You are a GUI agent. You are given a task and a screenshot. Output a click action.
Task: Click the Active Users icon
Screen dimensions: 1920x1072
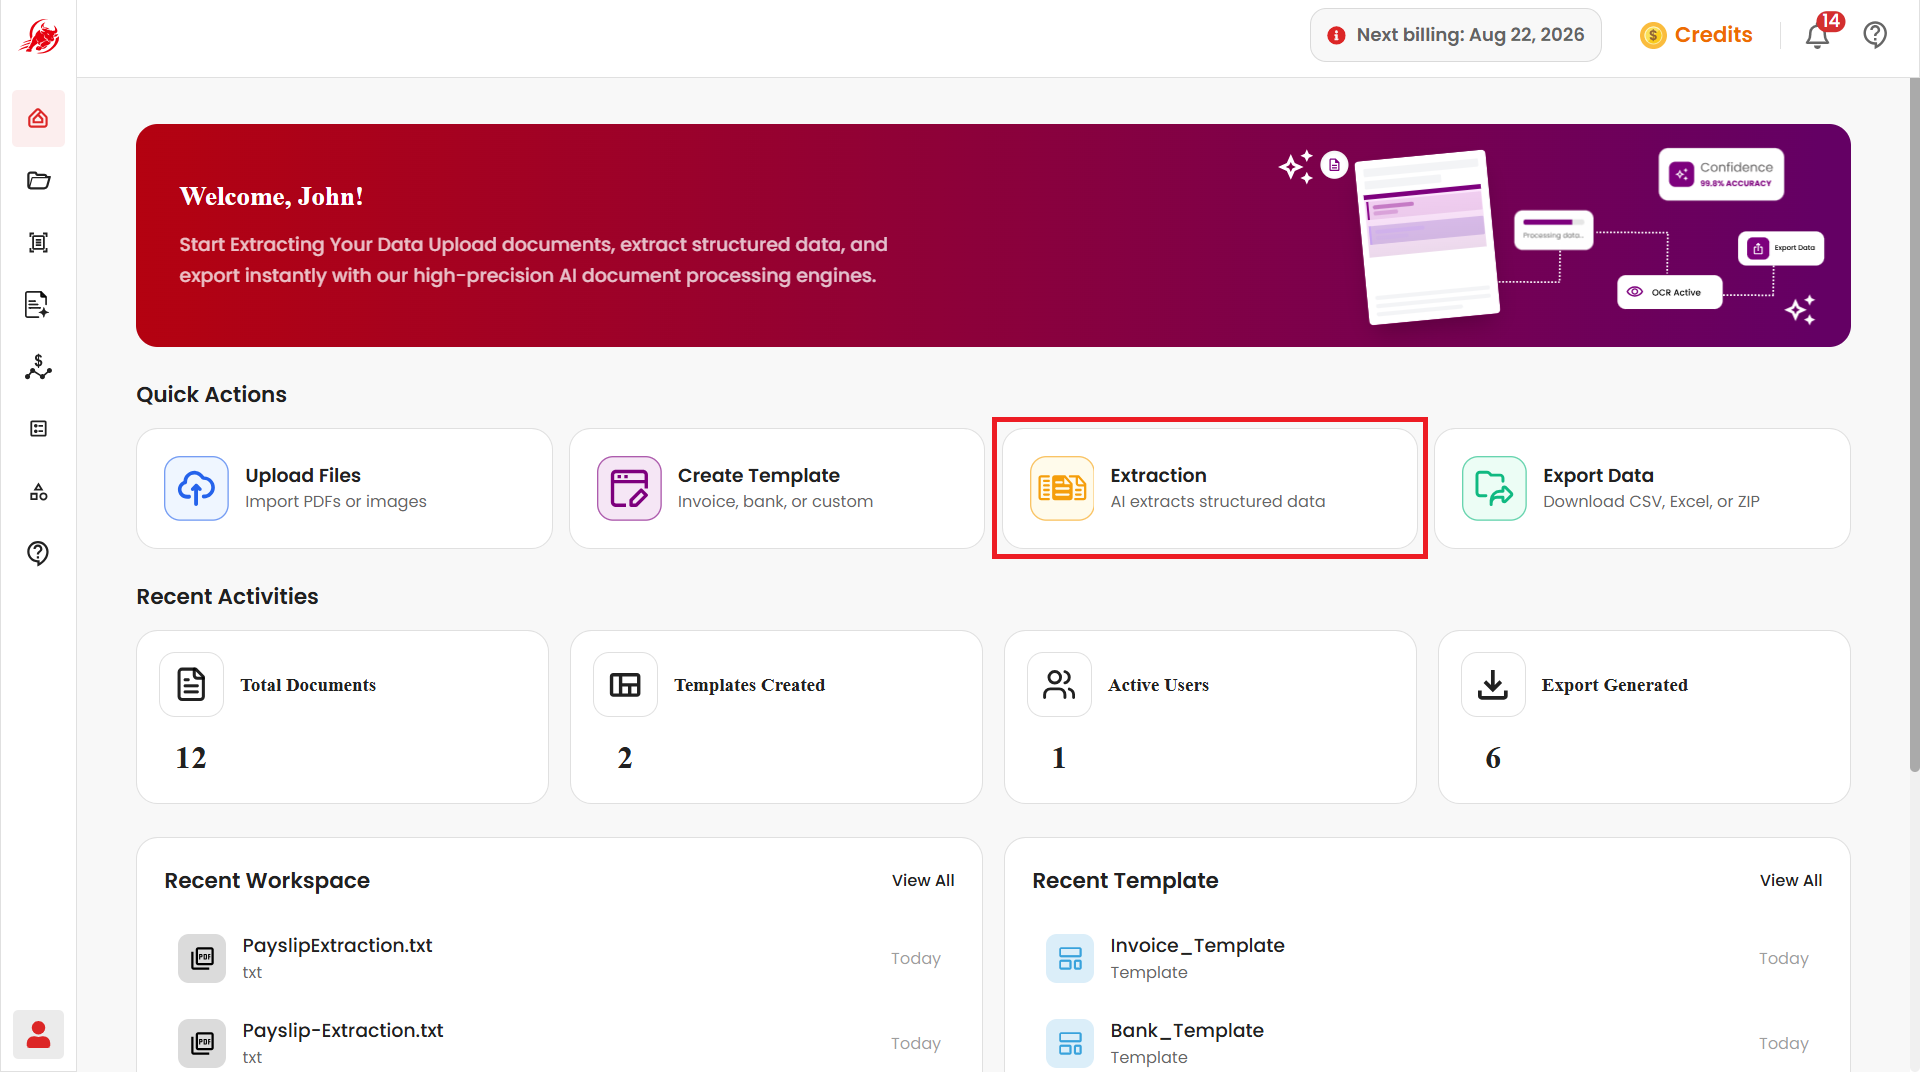pos(1059,685)
